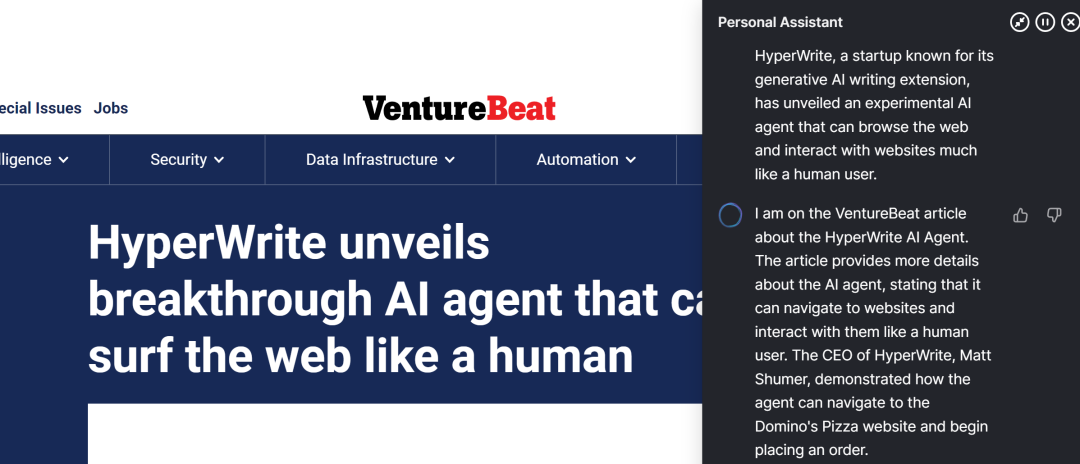Select the Security nav label
The image size is (1080, 464).
(x=178, y=160)
